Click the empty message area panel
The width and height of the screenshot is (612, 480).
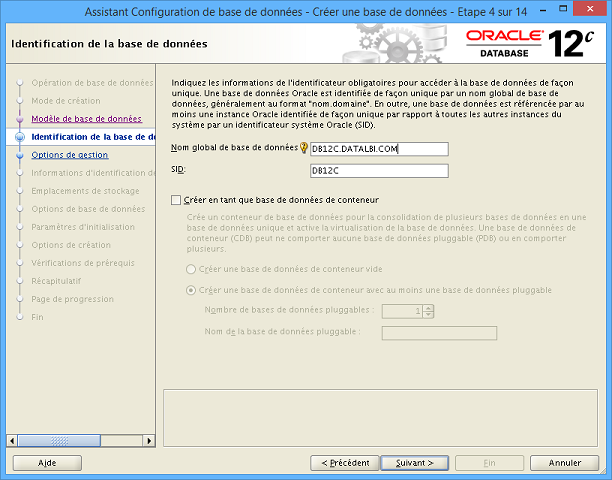click(381, 418)
